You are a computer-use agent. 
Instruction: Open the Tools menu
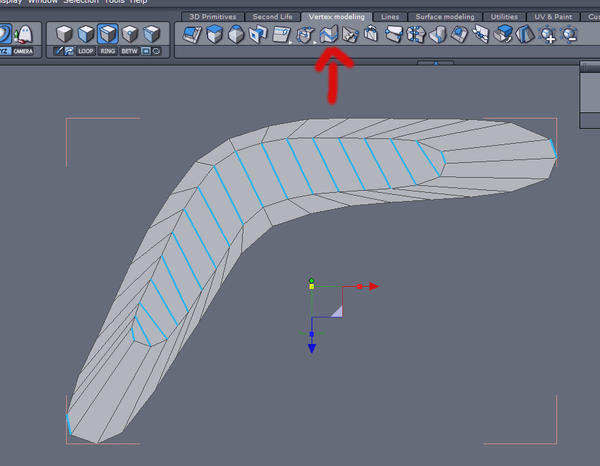[114, 2]
